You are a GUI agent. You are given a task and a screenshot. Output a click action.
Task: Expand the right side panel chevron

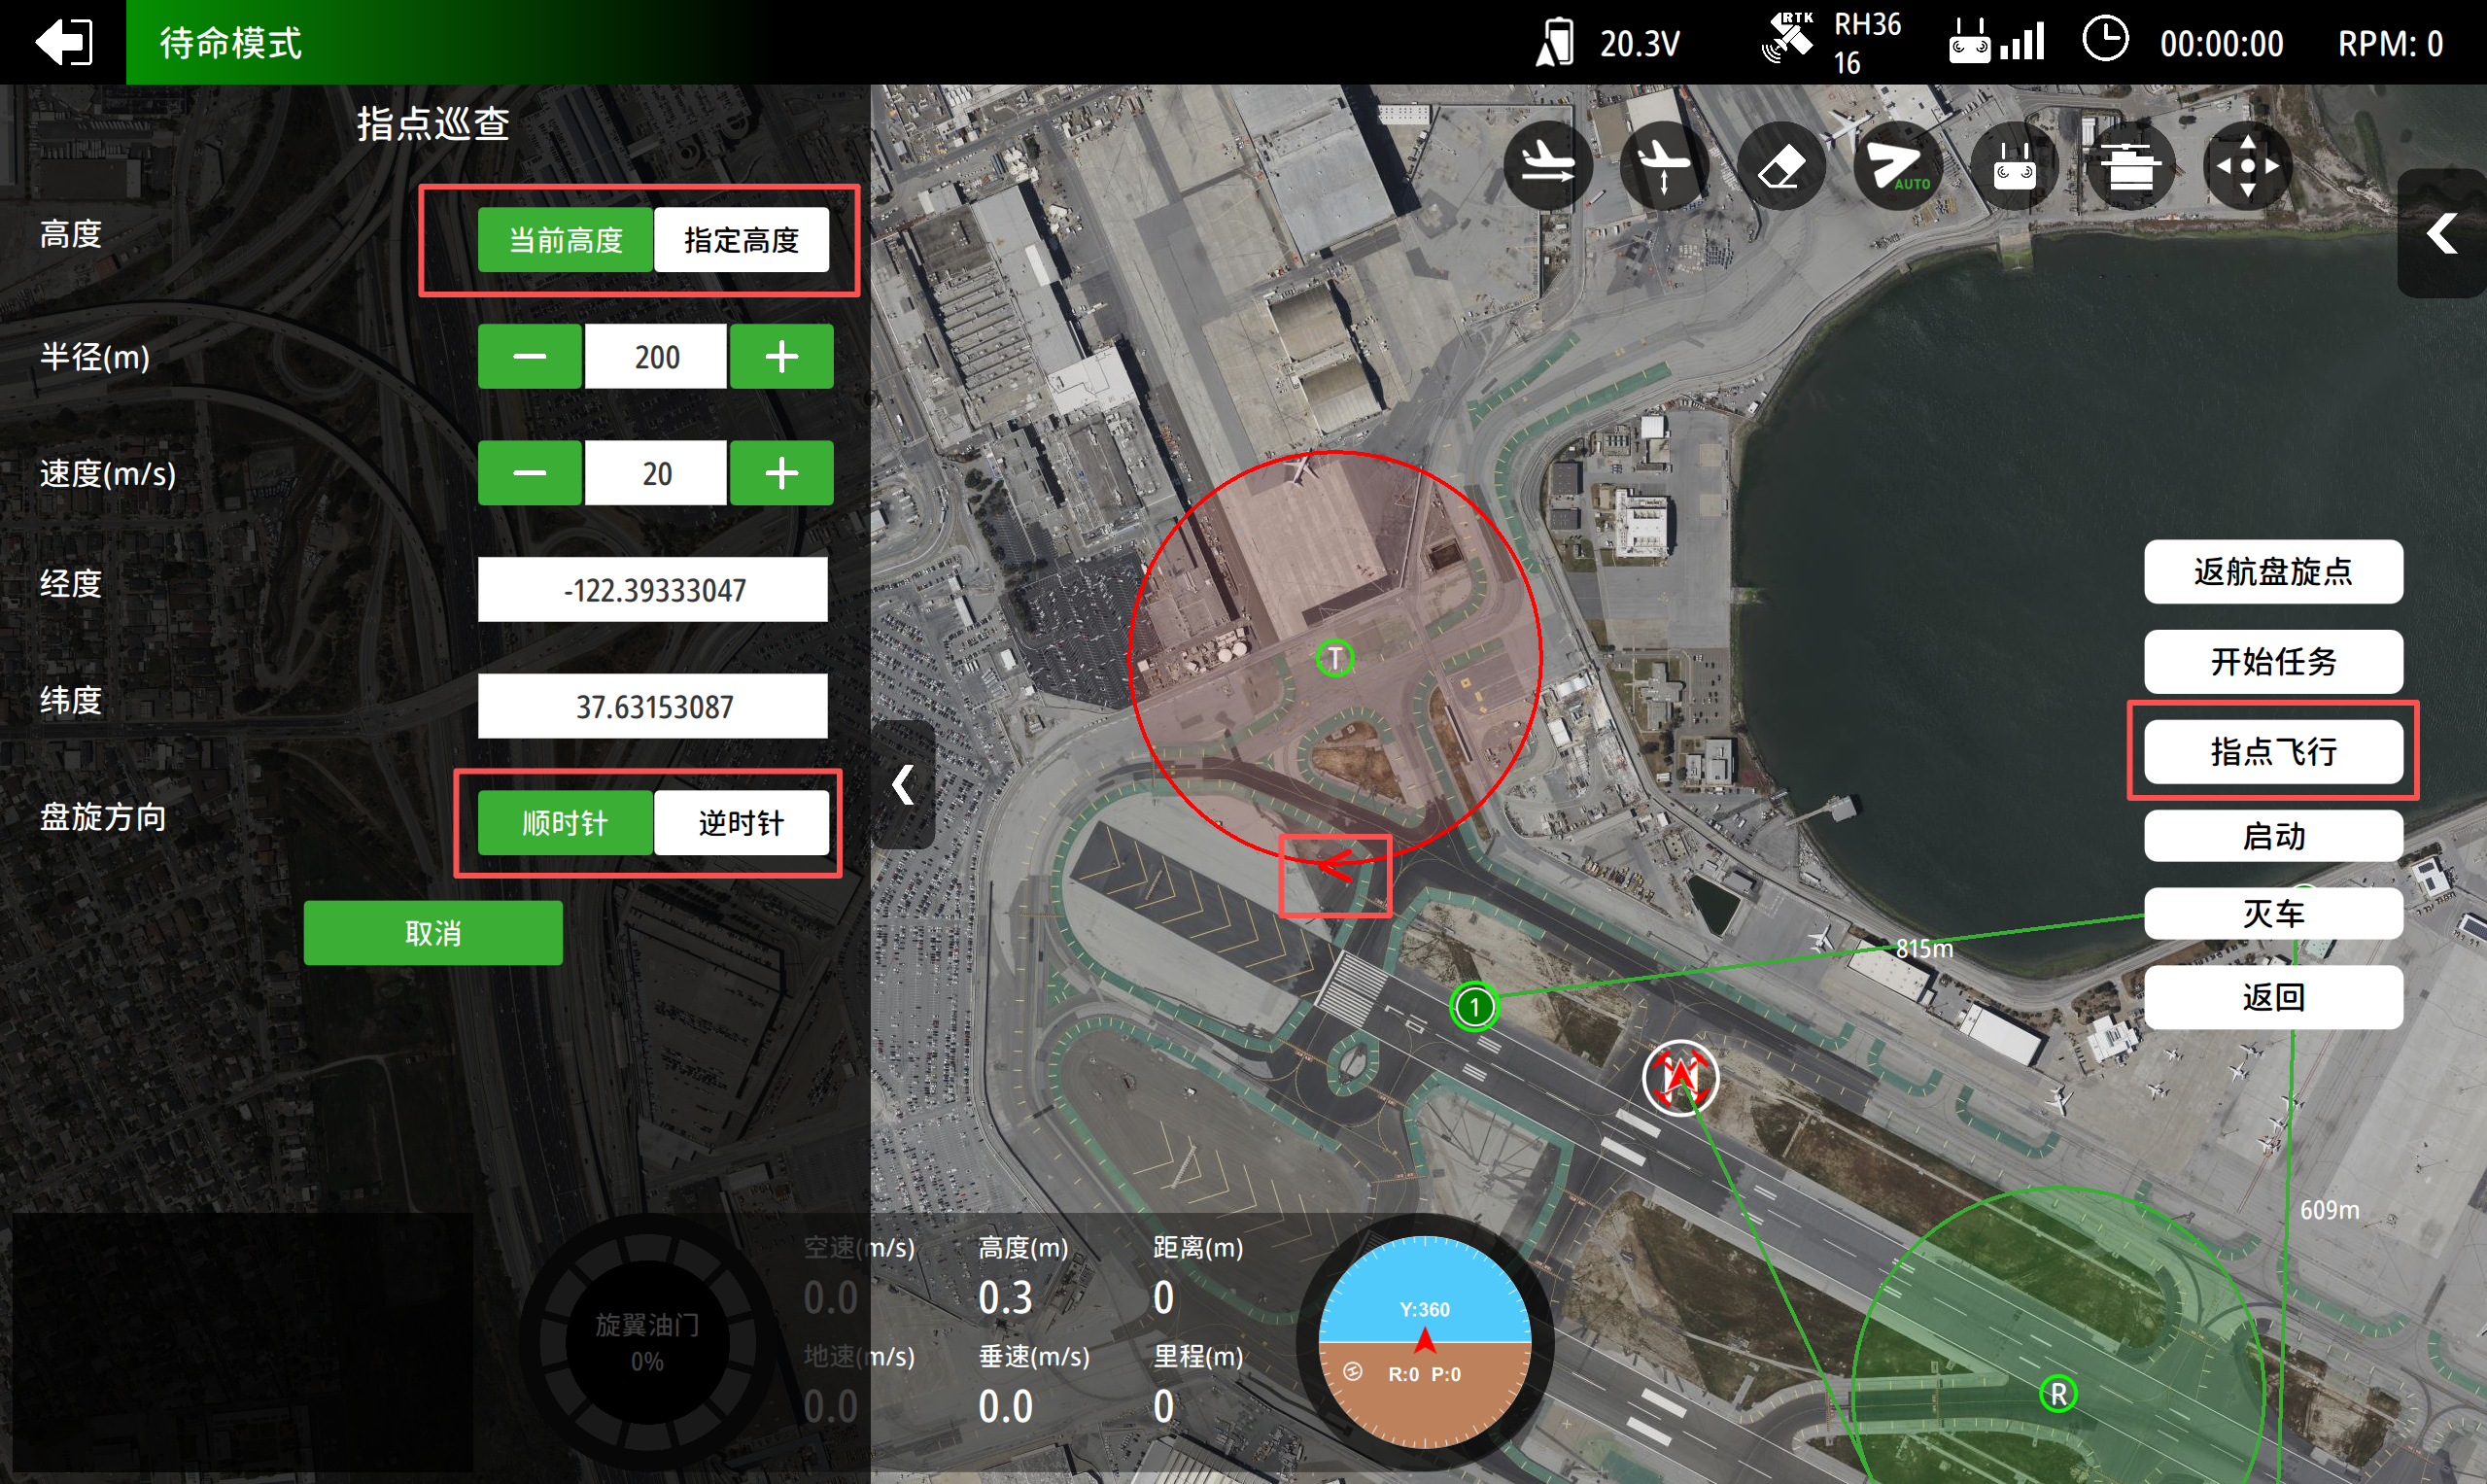point(2442,234)
